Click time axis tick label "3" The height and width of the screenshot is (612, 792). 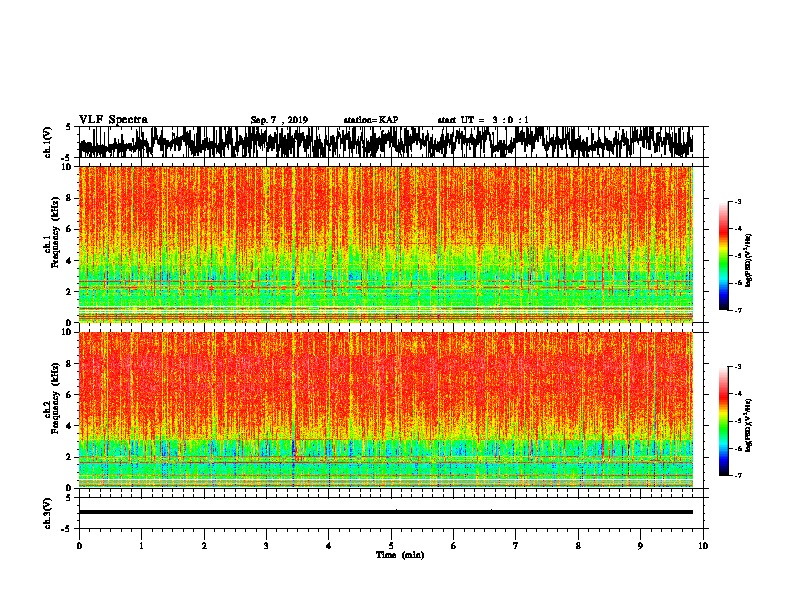click(x=266, y=546)
